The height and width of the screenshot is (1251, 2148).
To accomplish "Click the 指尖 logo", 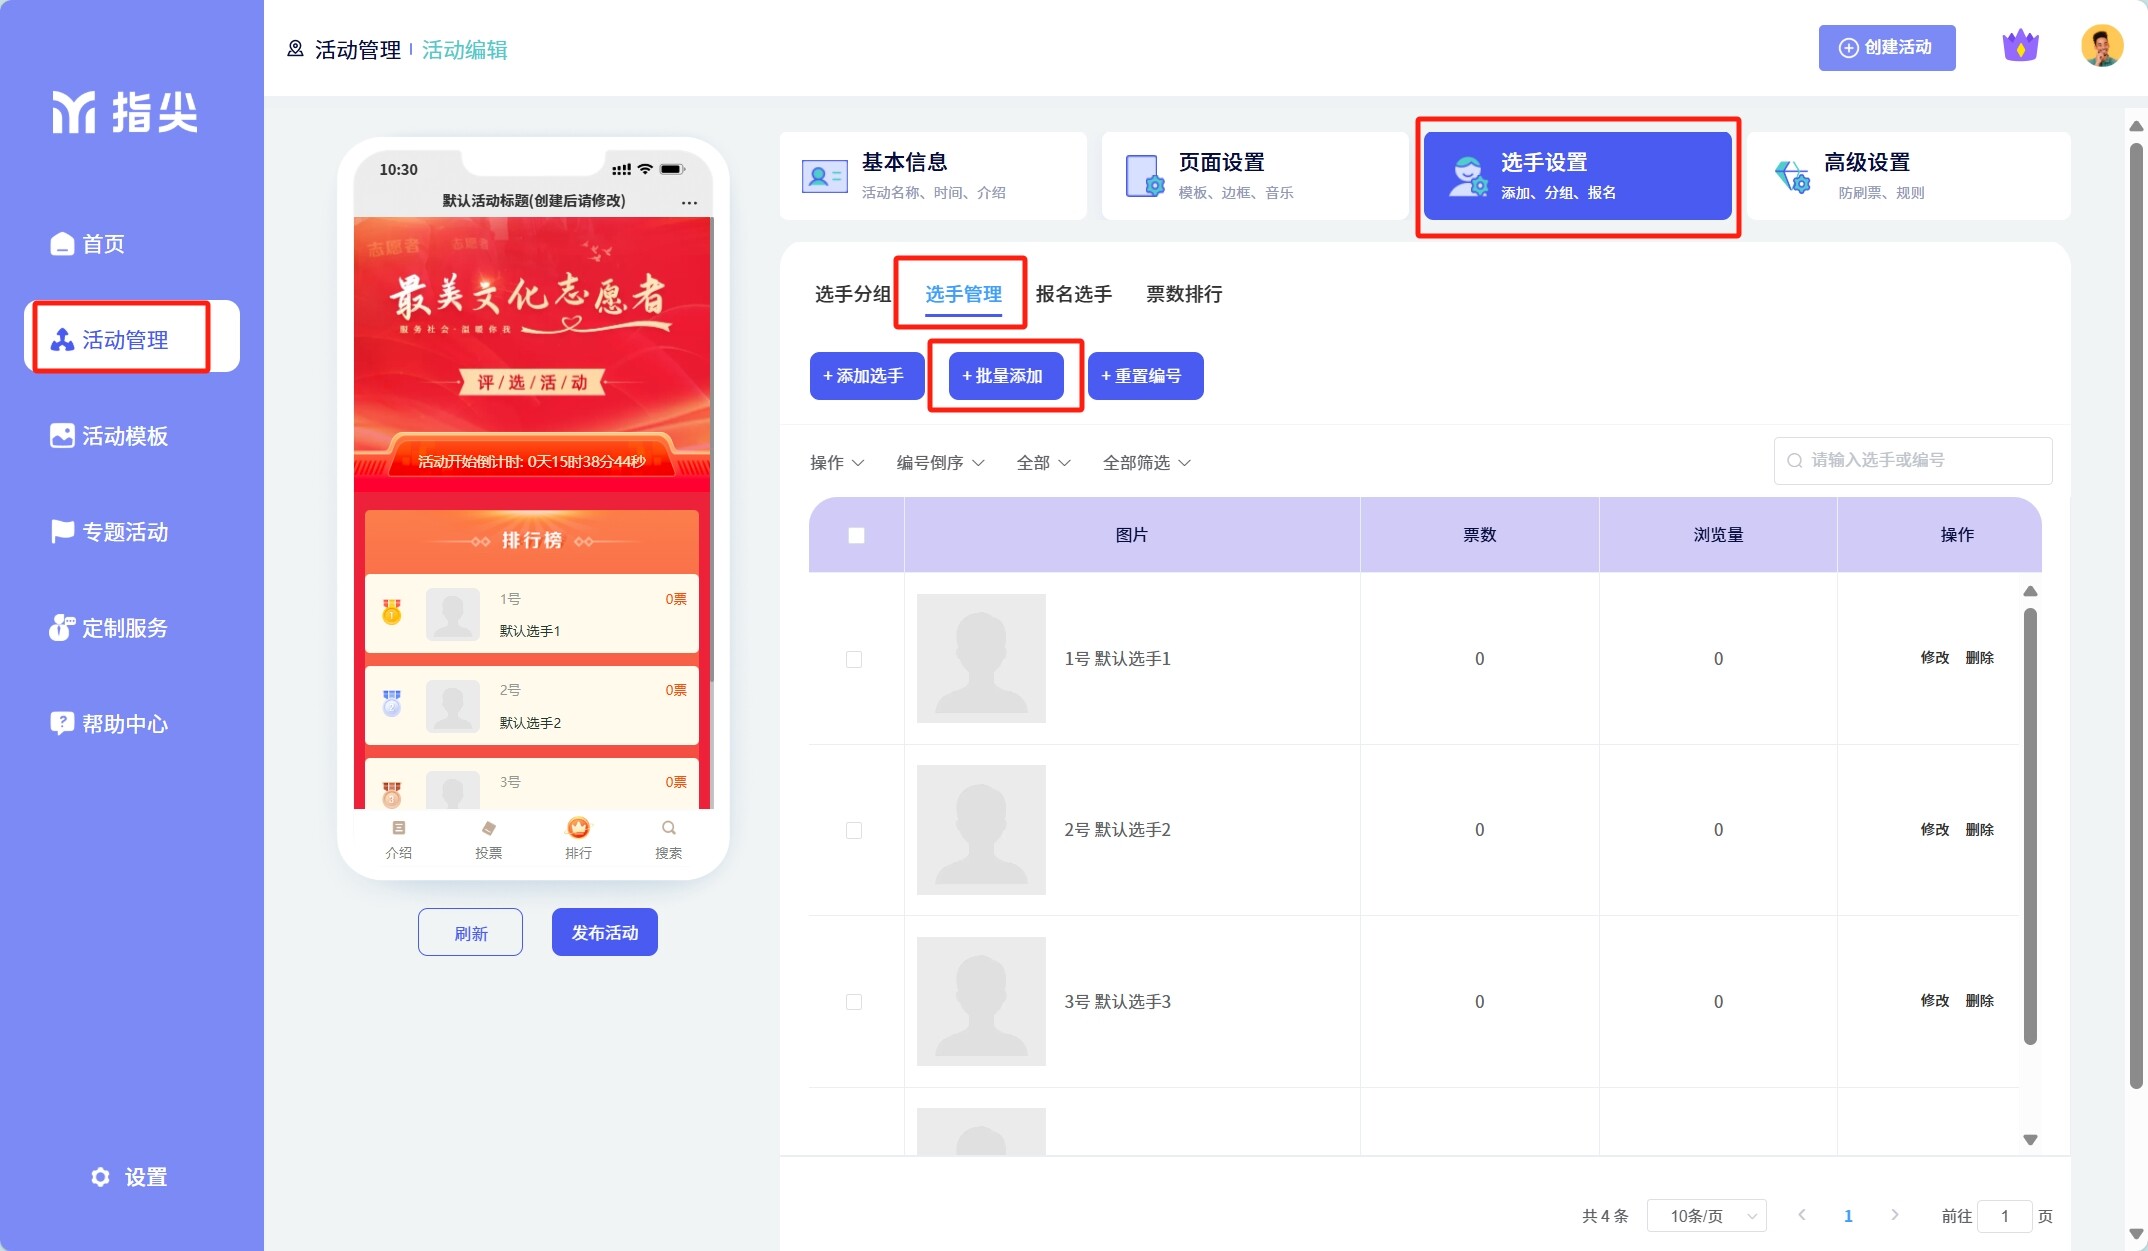I will click(x=126, y=111).
